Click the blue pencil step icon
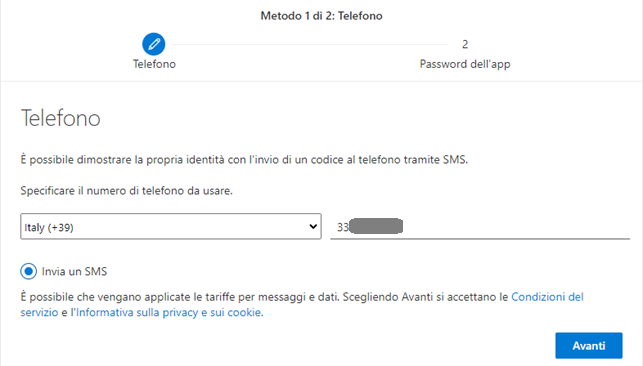The height and width of the screenshot is (366, 643). [154, 44]
